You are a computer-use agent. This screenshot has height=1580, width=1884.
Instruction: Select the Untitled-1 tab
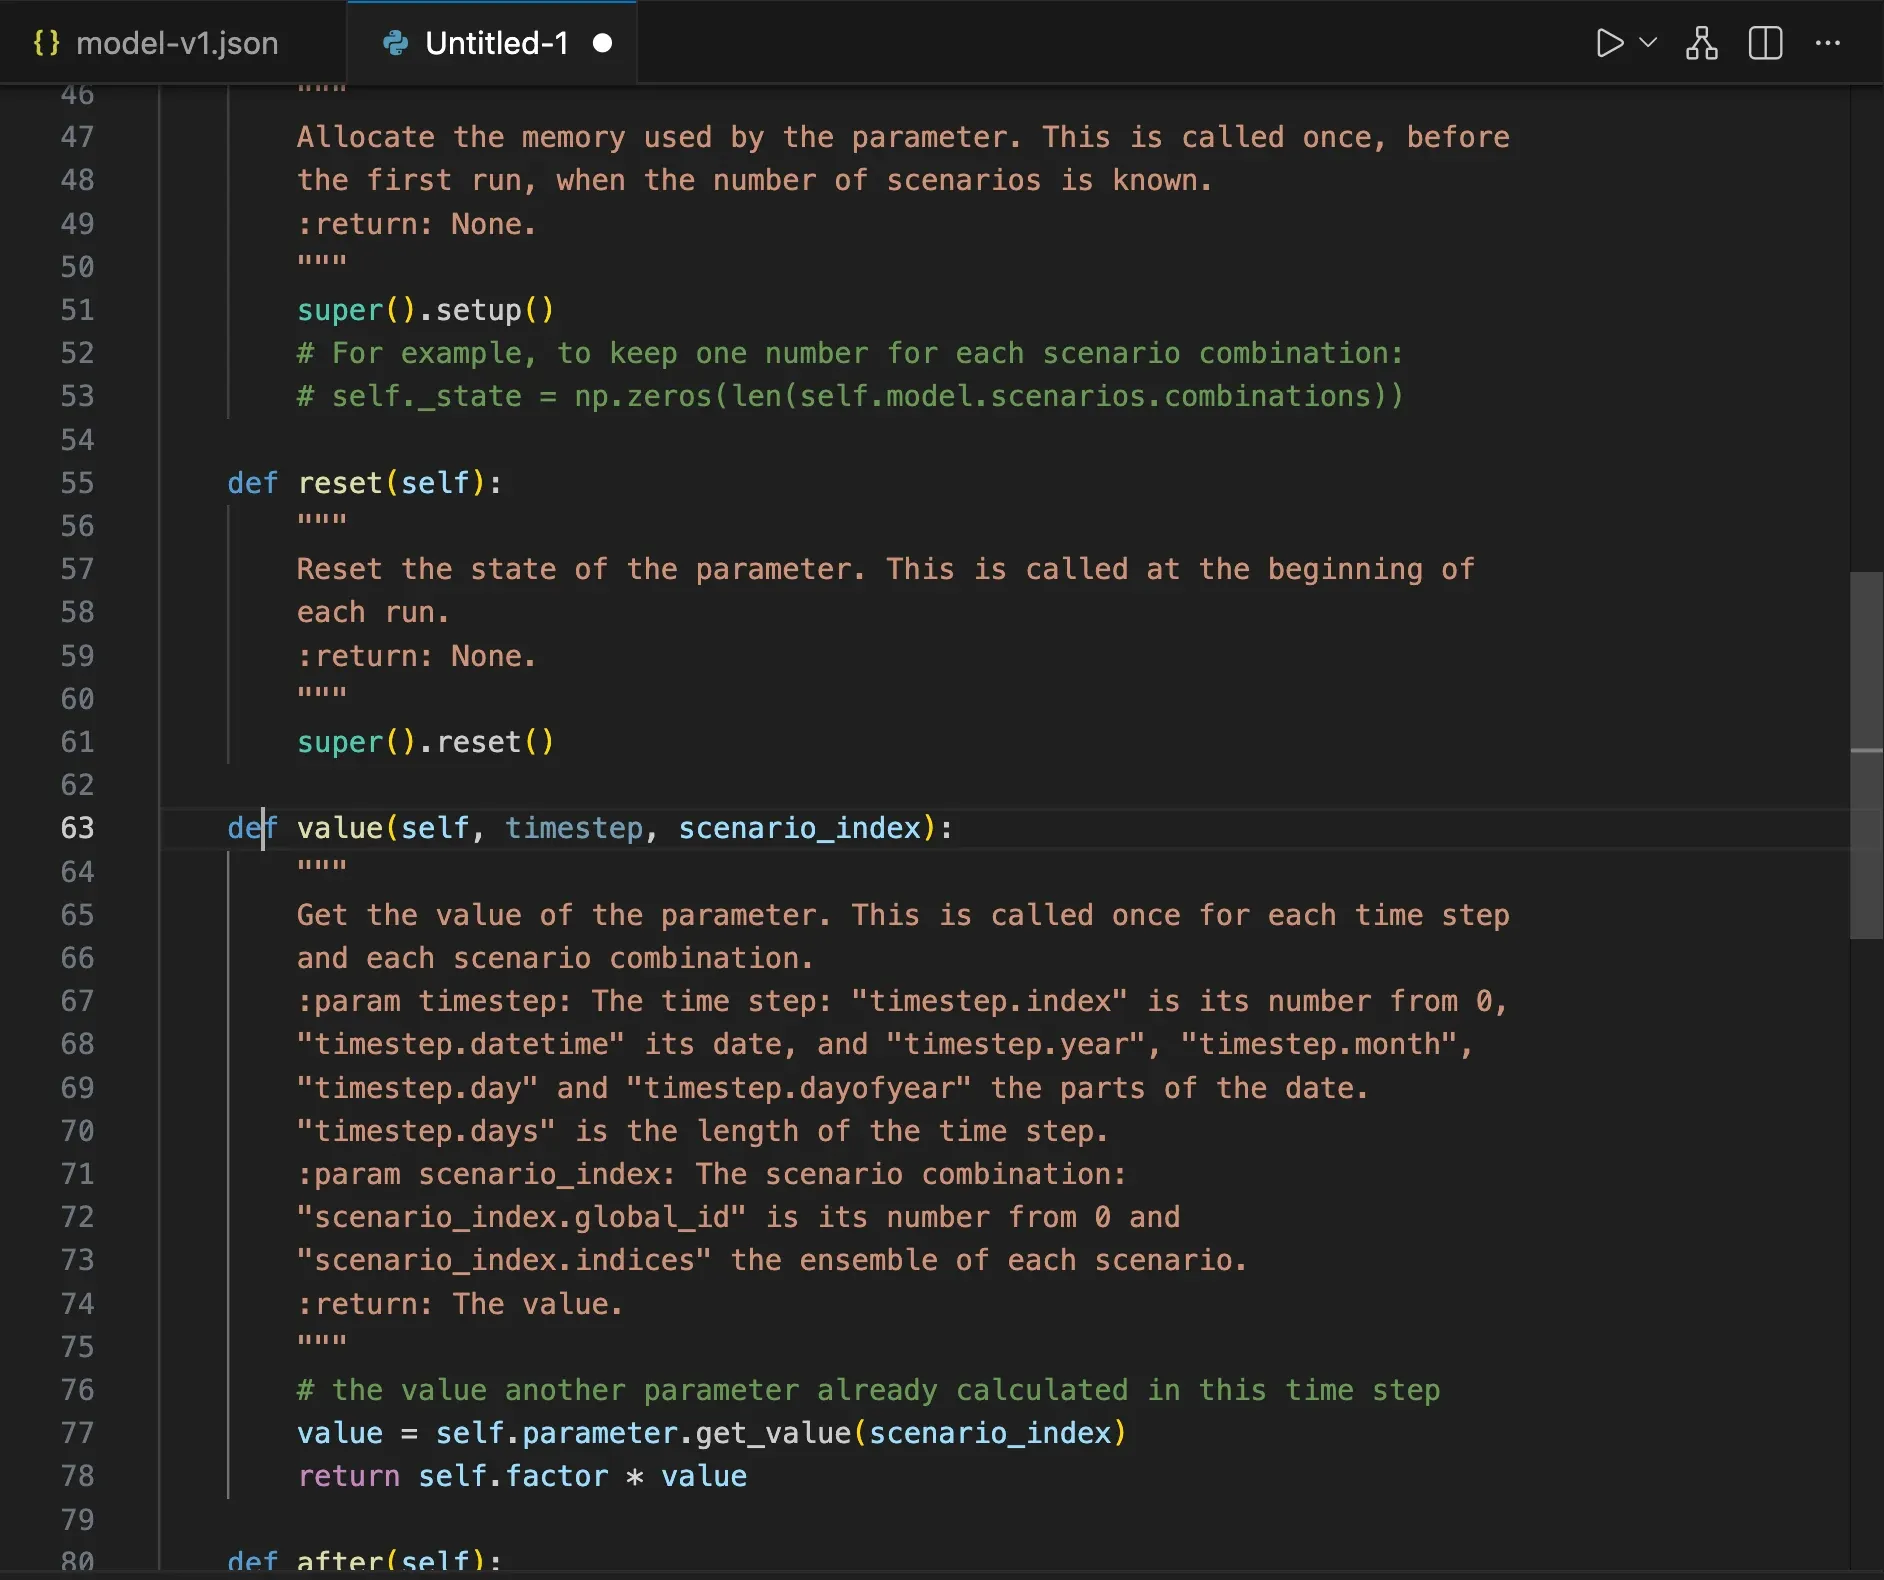[x=492, y=43]
